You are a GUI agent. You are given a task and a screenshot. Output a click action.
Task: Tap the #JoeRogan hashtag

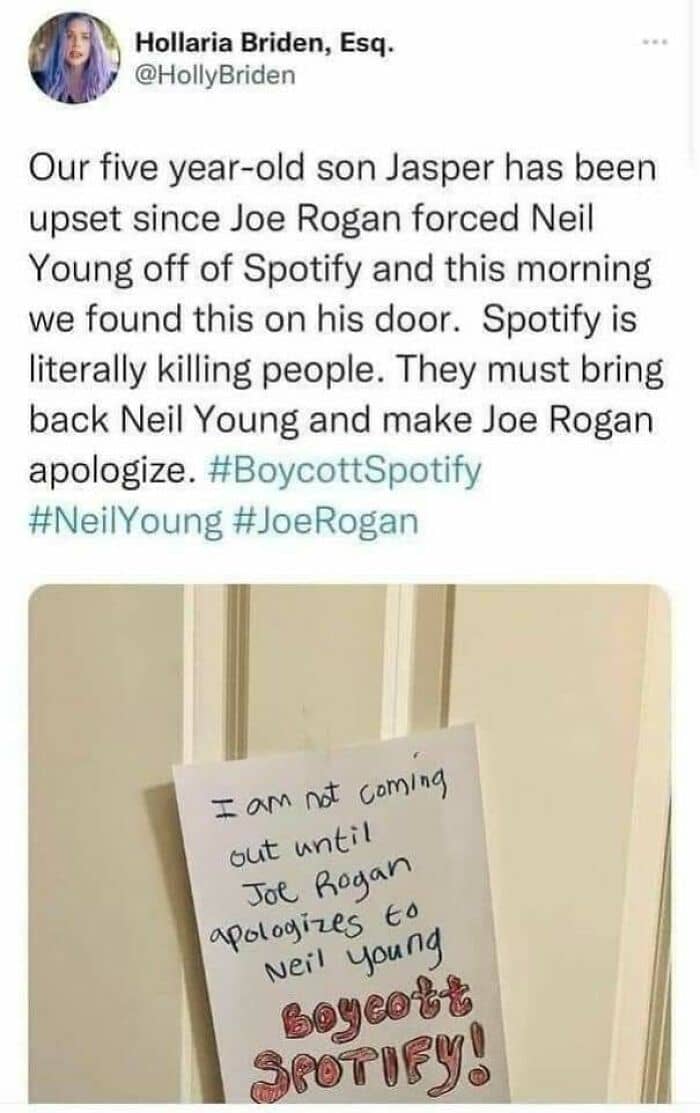[325, 522]
